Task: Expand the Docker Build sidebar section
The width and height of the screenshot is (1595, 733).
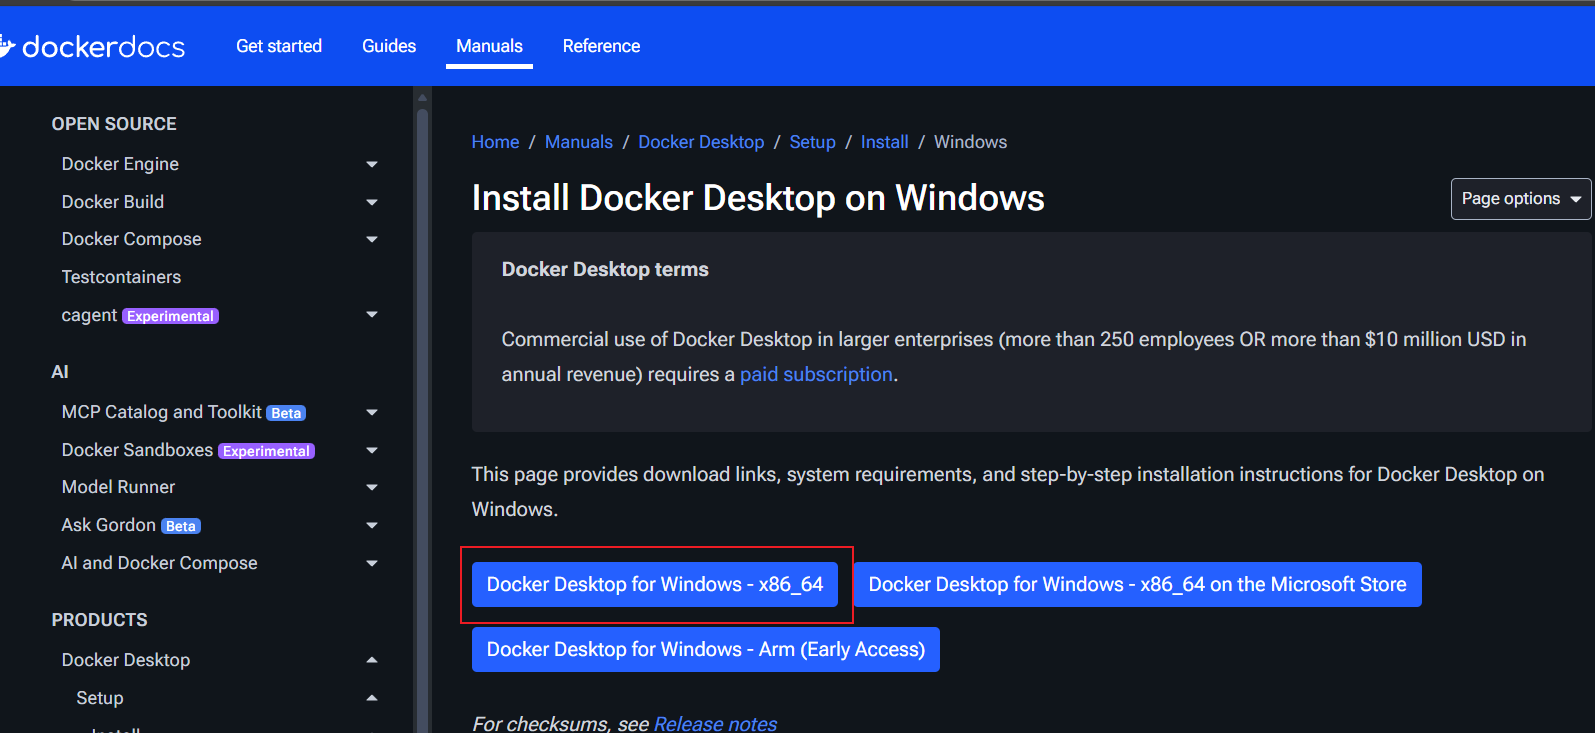Action: coord(372,202)
